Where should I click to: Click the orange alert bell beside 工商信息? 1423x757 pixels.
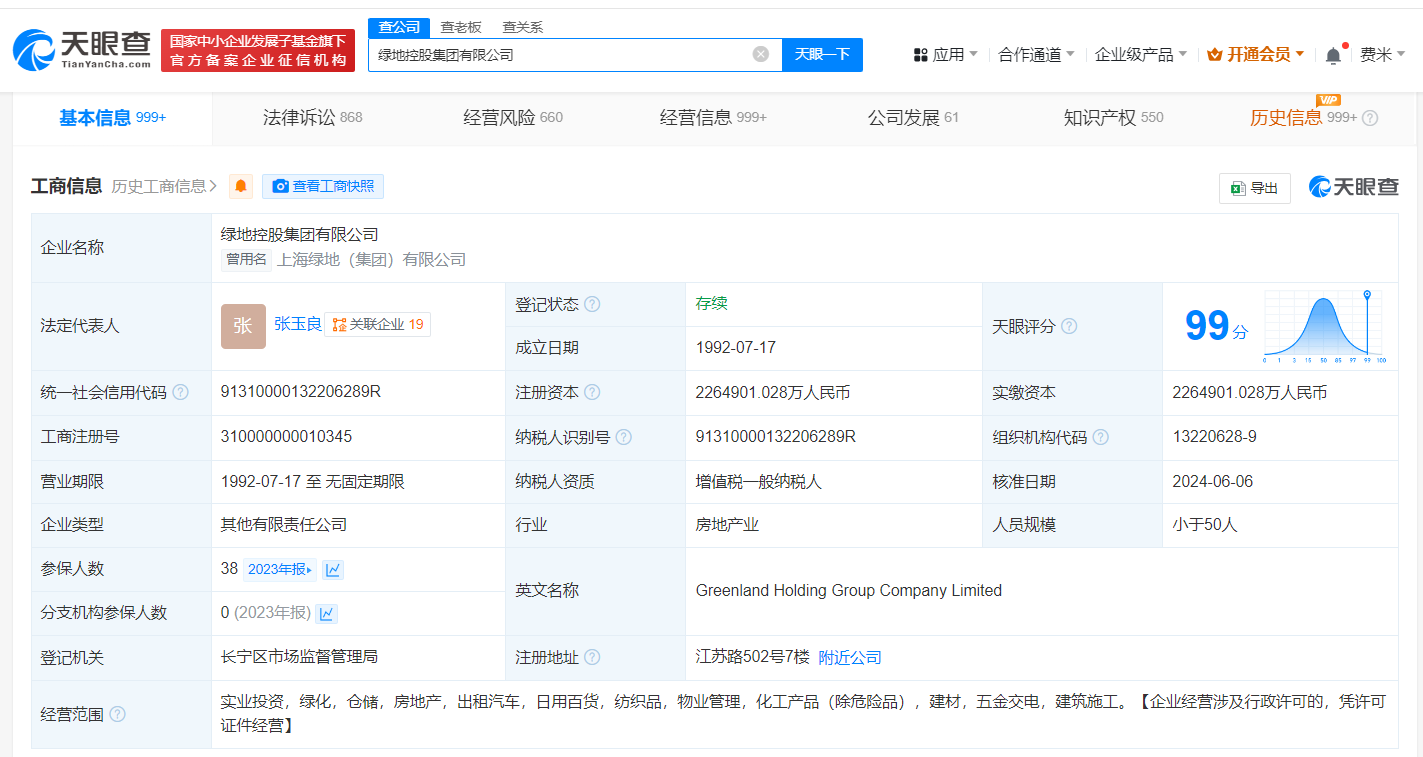pos(241,186)
